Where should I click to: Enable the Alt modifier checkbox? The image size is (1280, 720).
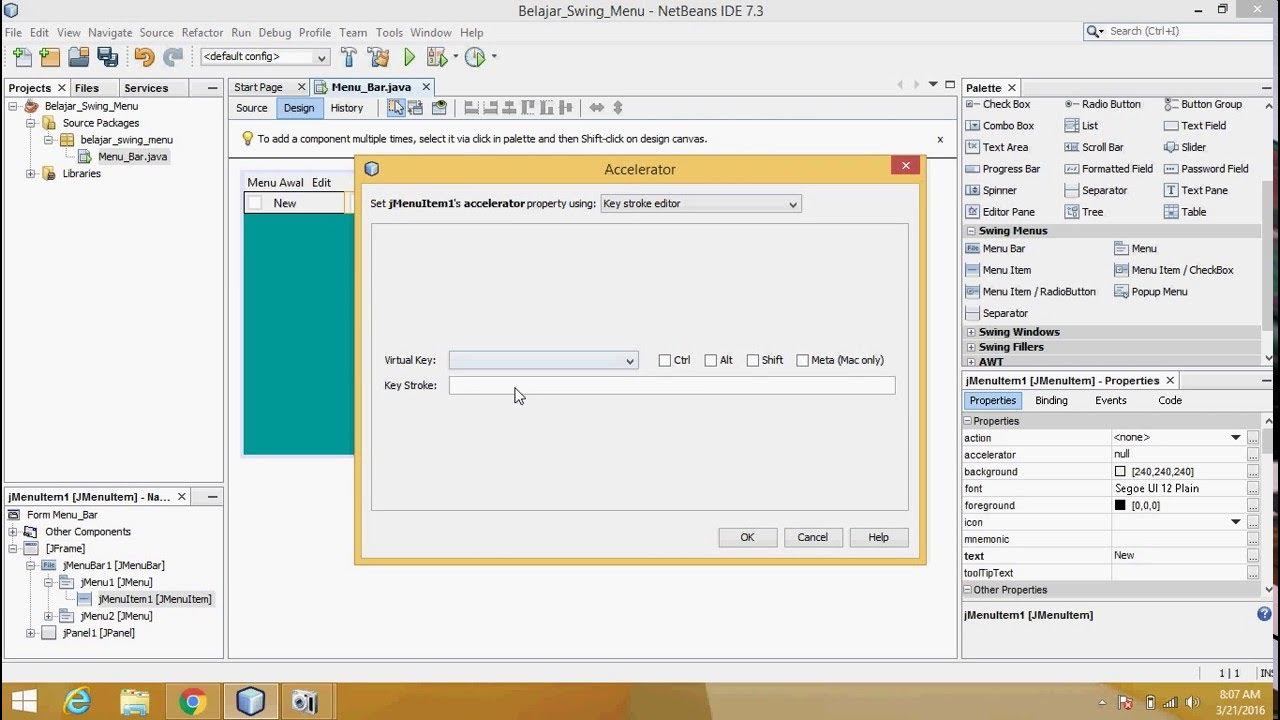coord(711,360)
